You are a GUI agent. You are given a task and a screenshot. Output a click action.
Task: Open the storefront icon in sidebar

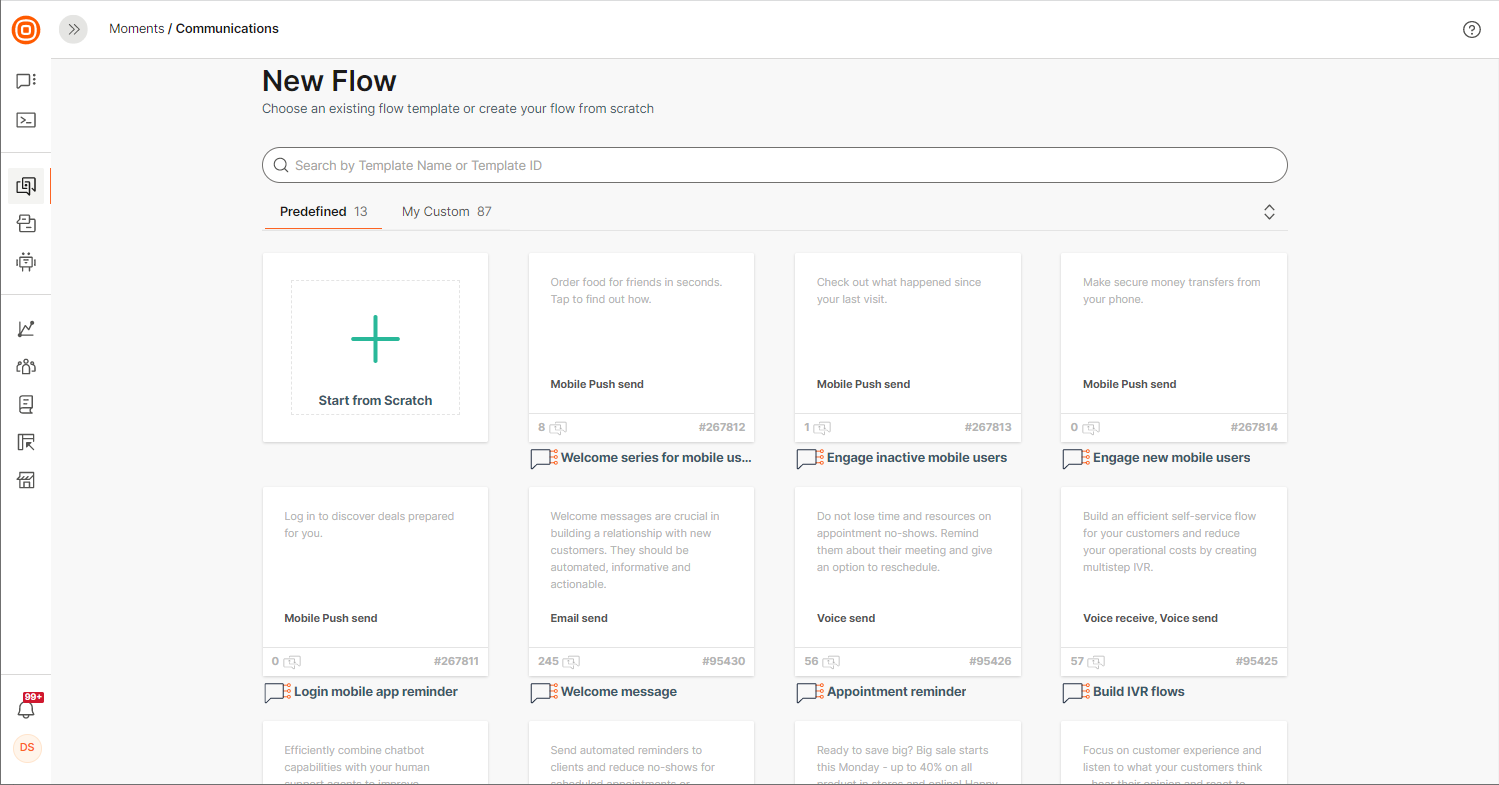(x=26, y=481)
